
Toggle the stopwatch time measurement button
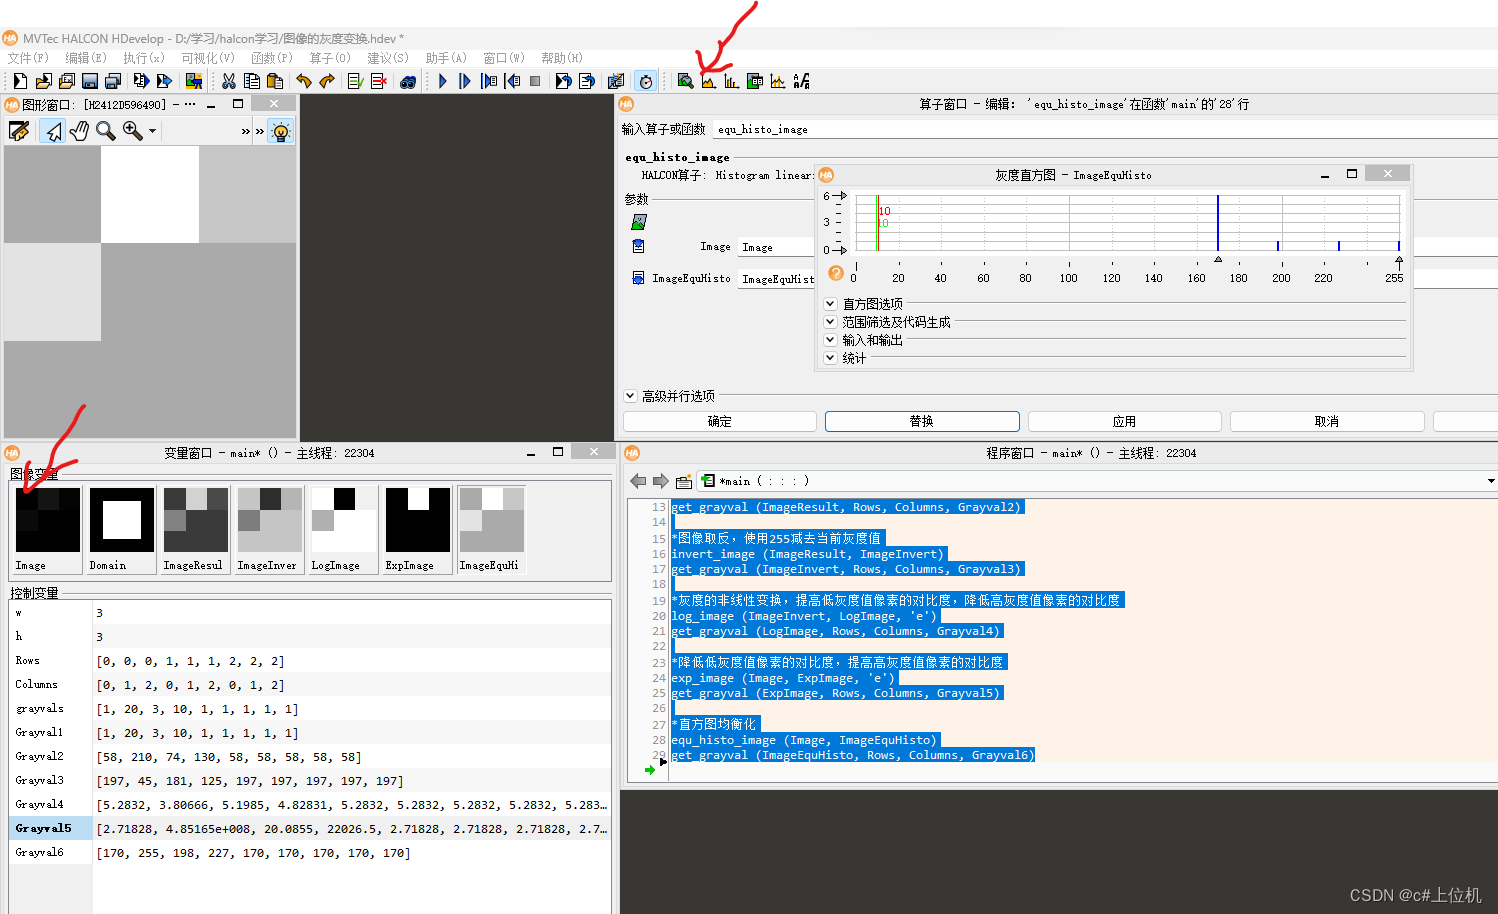coord(646,81)
